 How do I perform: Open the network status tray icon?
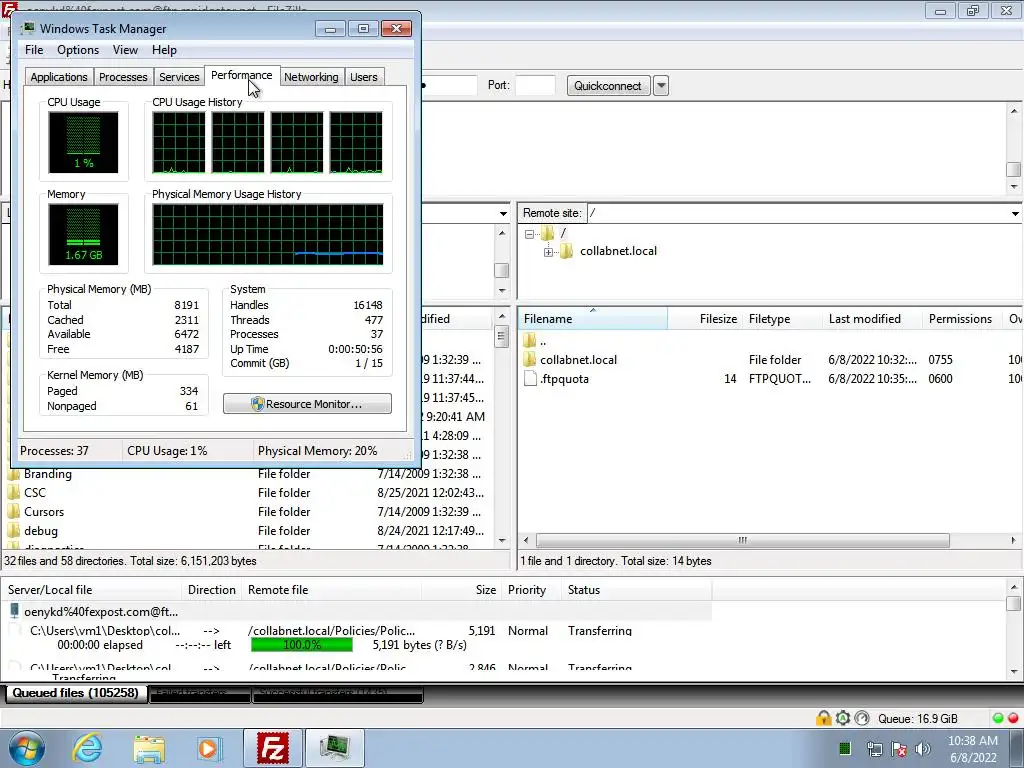(874, 748)
